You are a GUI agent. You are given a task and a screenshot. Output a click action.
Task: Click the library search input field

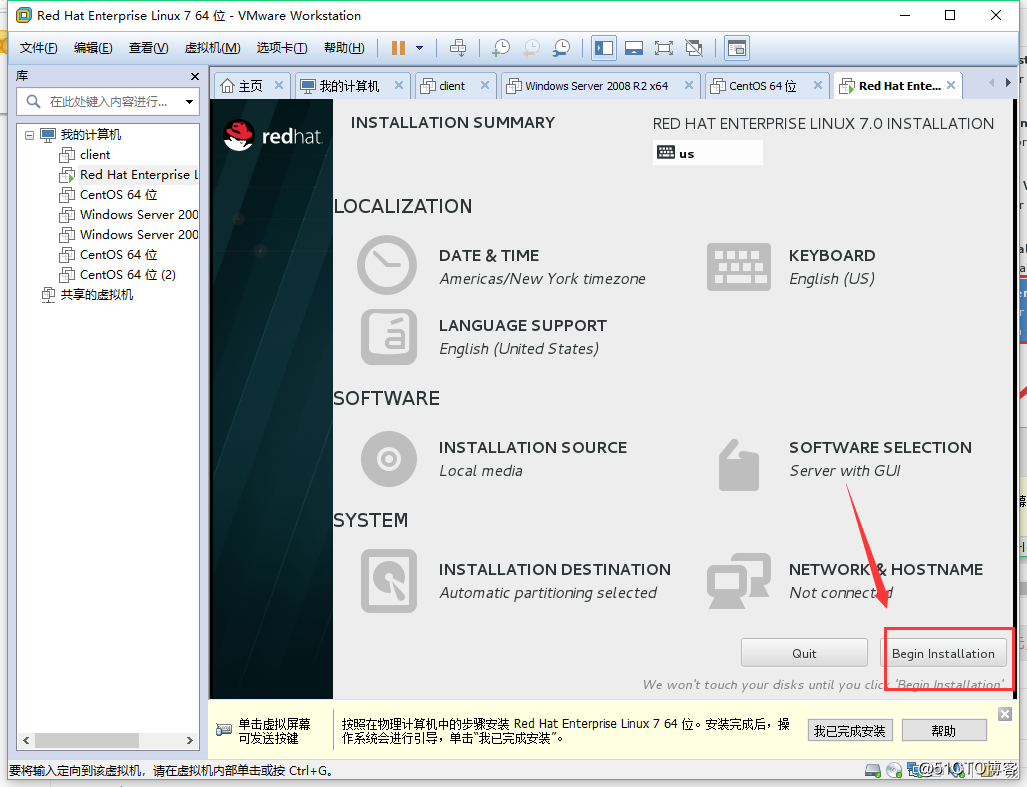click(x=108, y=101)
